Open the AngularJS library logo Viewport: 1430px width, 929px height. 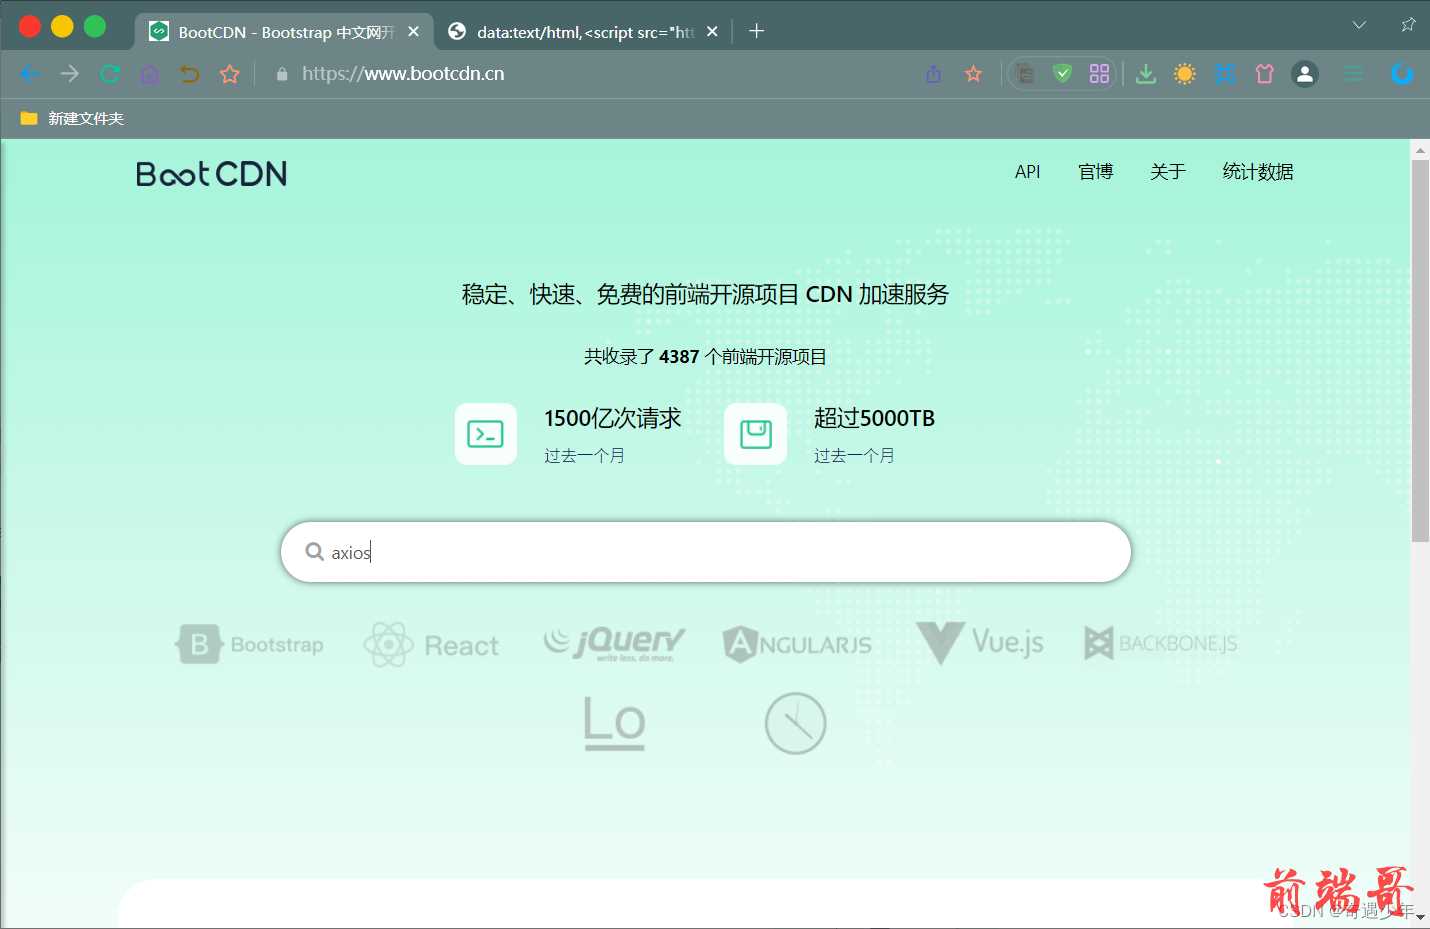(x=797, y=644)
